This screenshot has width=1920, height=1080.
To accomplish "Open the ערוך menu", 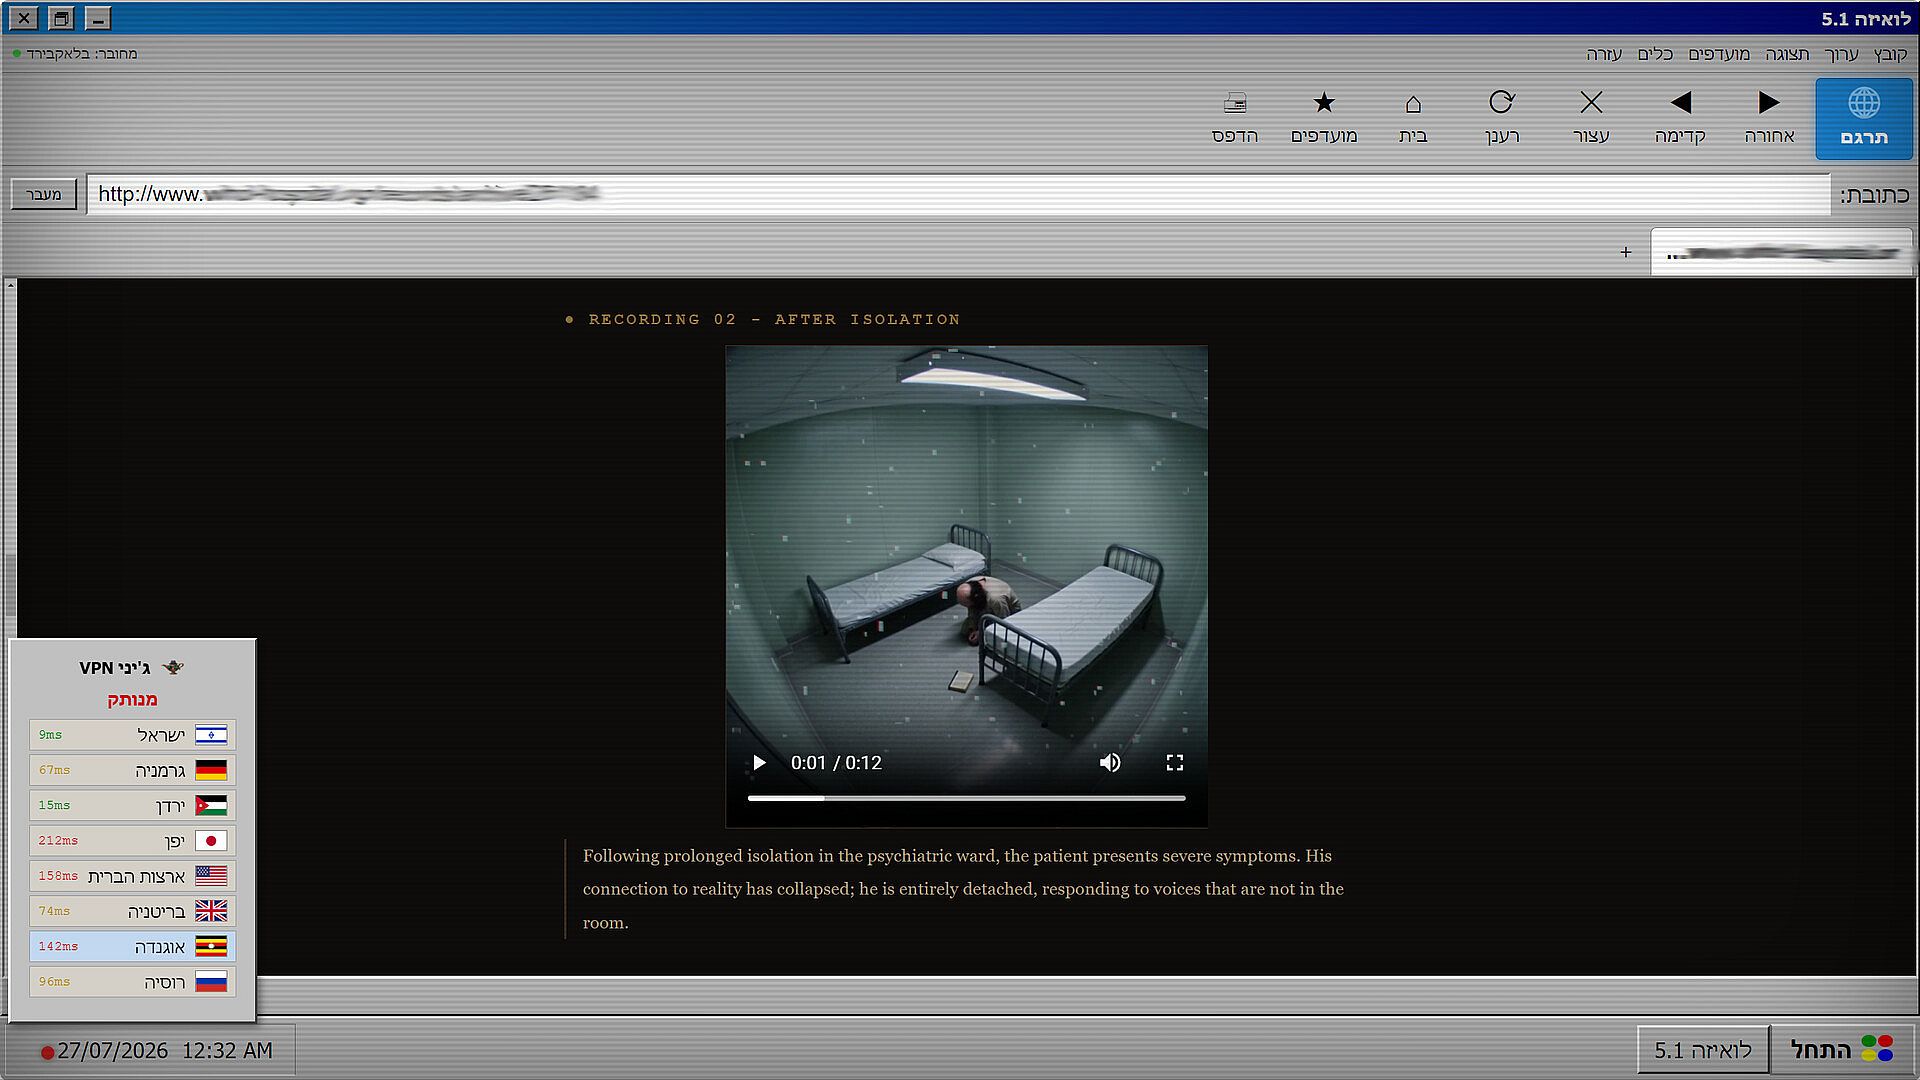I will 1841,54.
